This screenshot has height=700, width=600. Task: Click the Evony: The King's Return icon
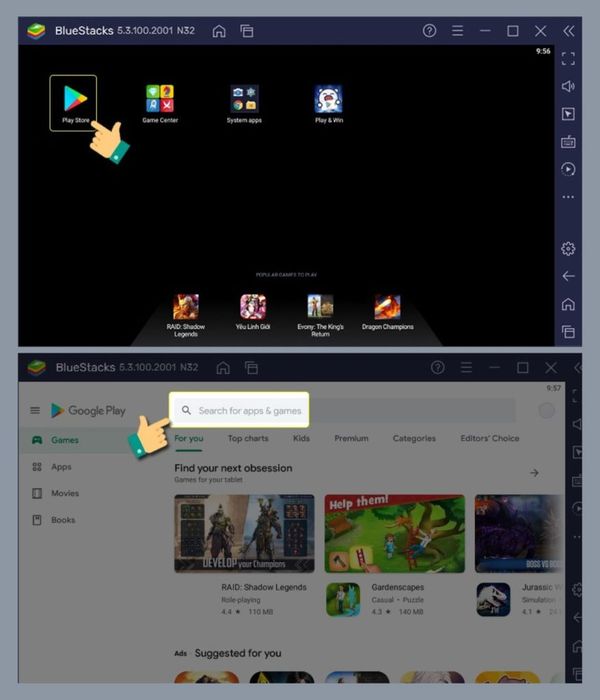pyautogui.click(x=320, y=306)
